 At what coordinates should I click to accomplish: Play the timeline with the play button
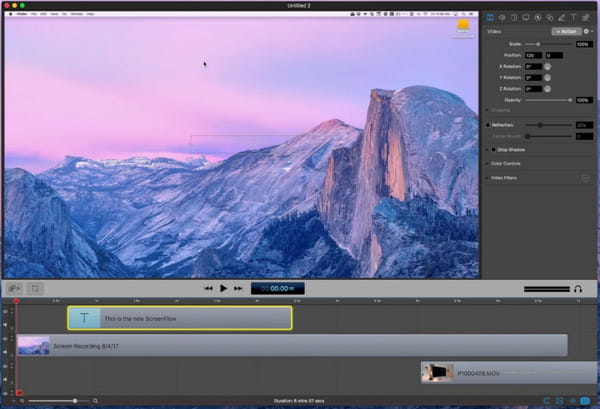pyautogui.click(x=223, y=288)
